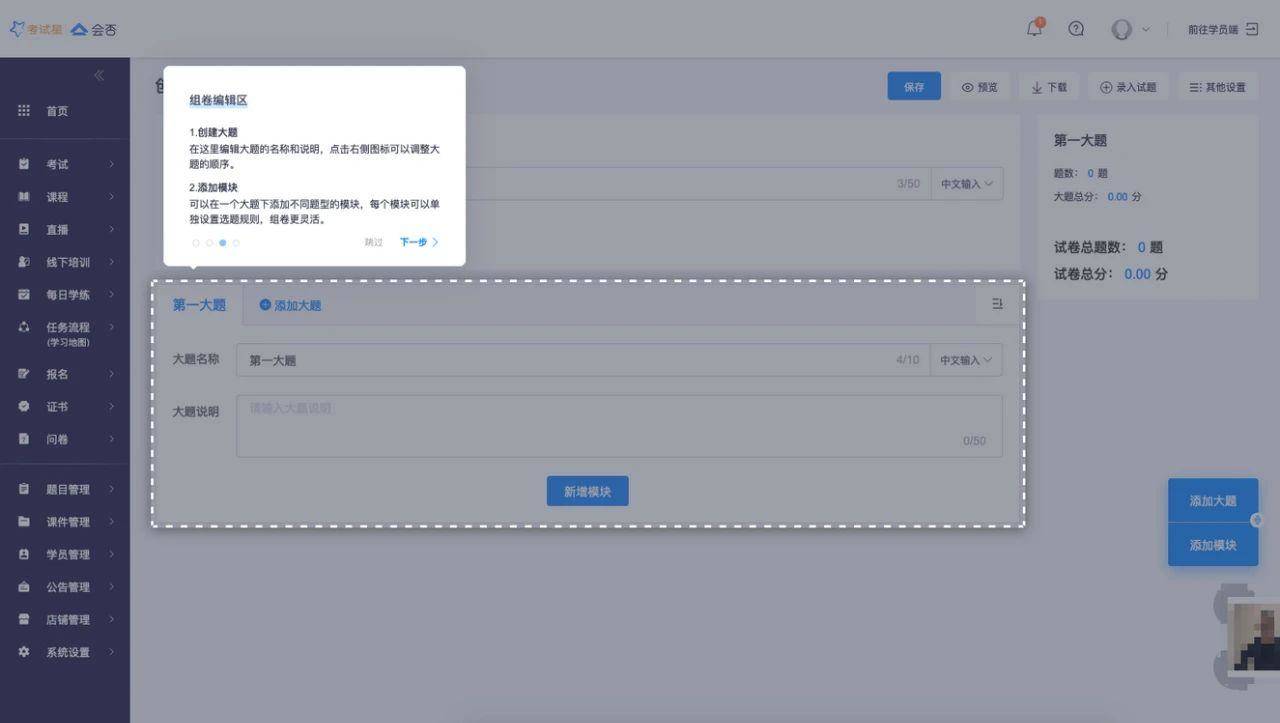Image resolution: width=1280 pixels, height=723 pixels.
Task: Click the 新增模块 button
Action: (587, 491)
